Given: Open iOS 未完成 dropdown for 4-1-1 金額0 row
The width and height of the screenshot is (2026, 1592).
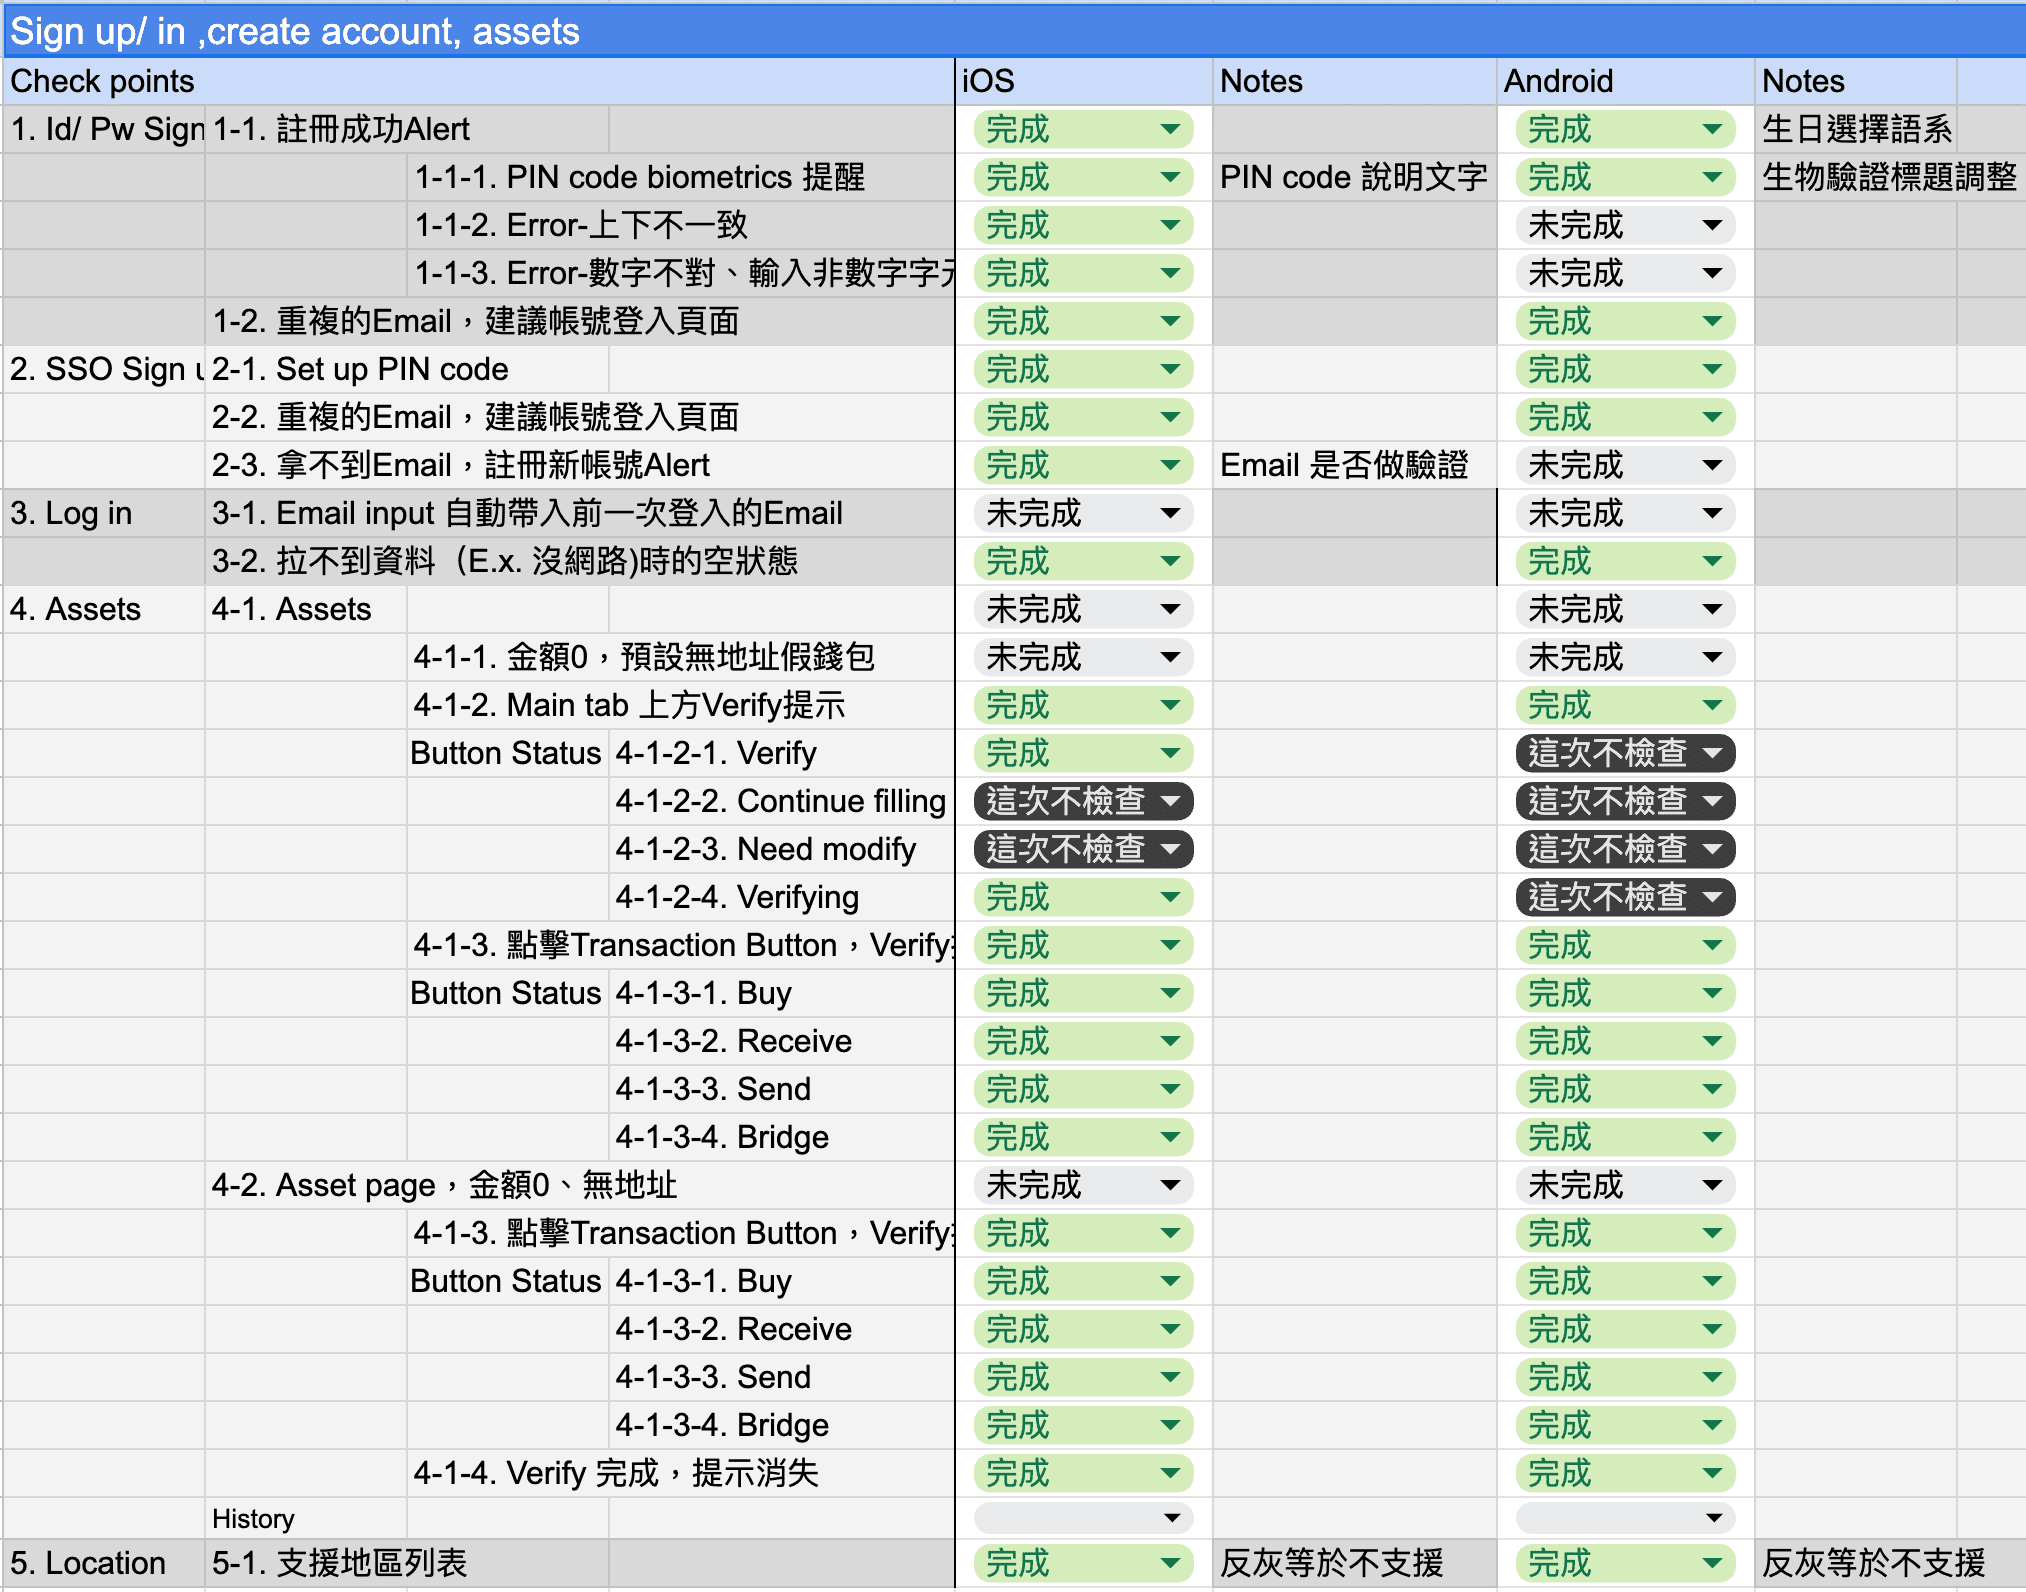Looking at the screenshot, I should [1083, 658].
